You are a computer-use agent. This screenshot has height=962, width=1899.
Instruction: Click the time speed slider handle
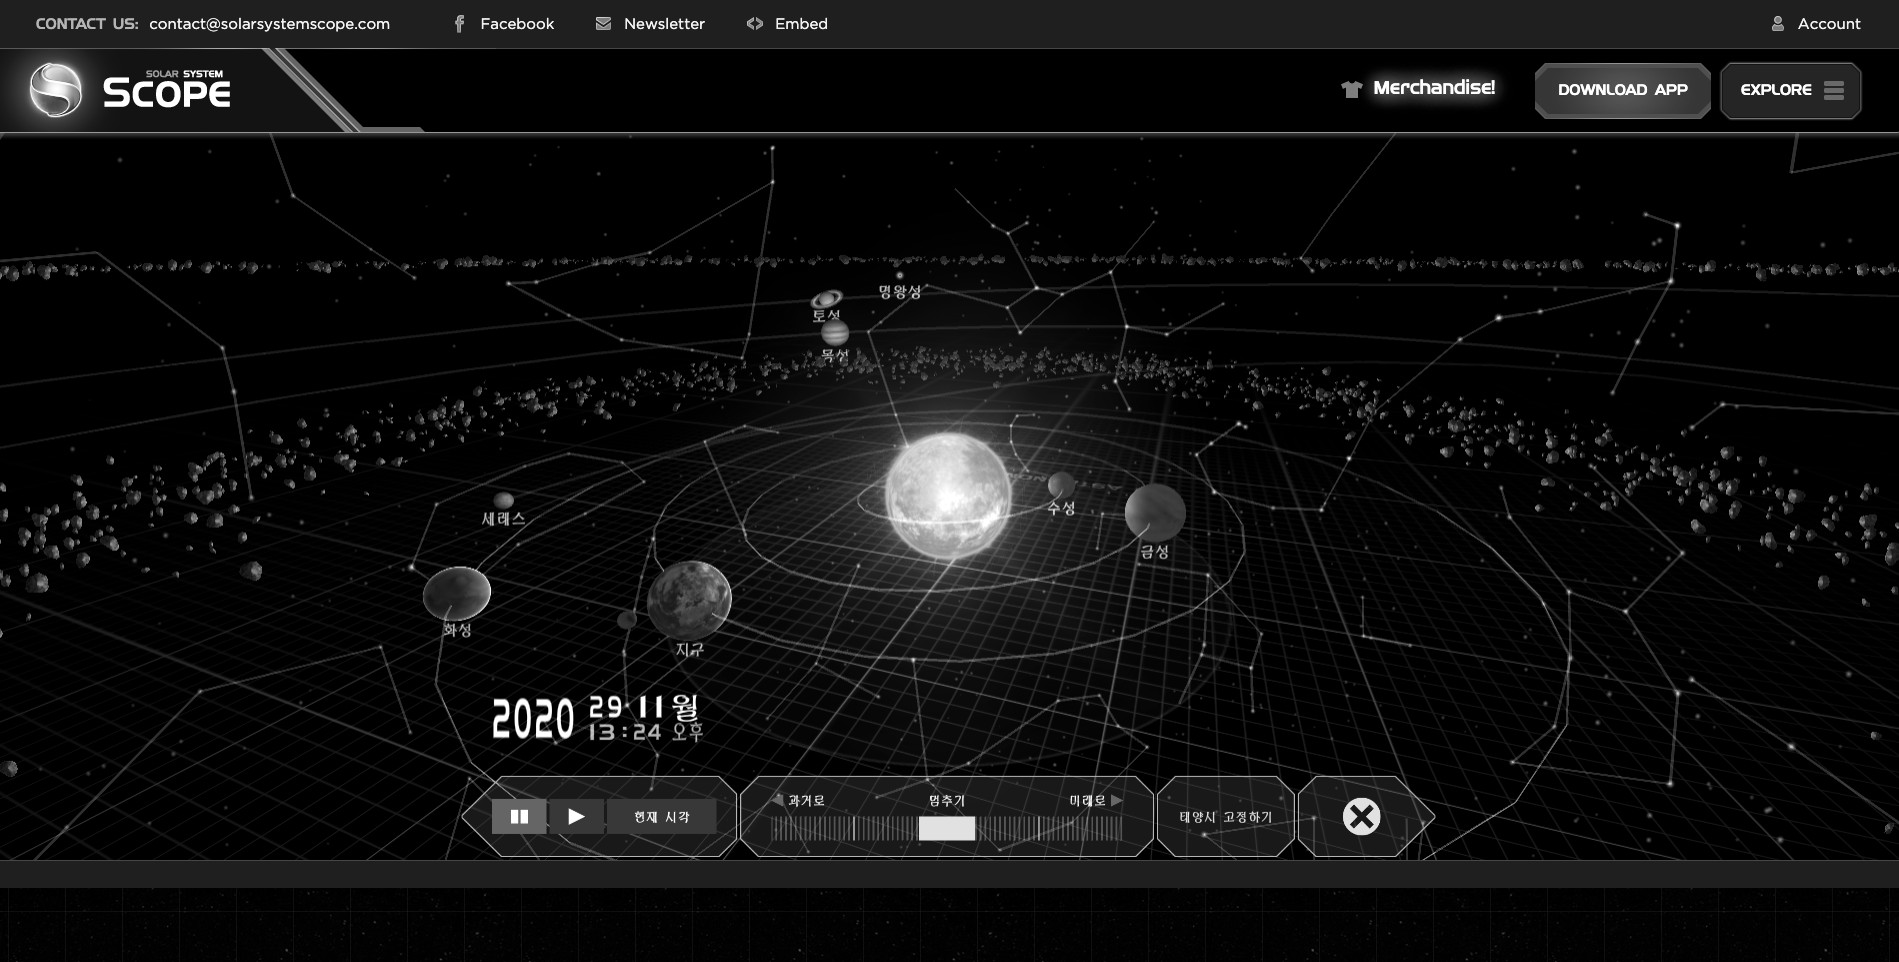coord(946,828)
